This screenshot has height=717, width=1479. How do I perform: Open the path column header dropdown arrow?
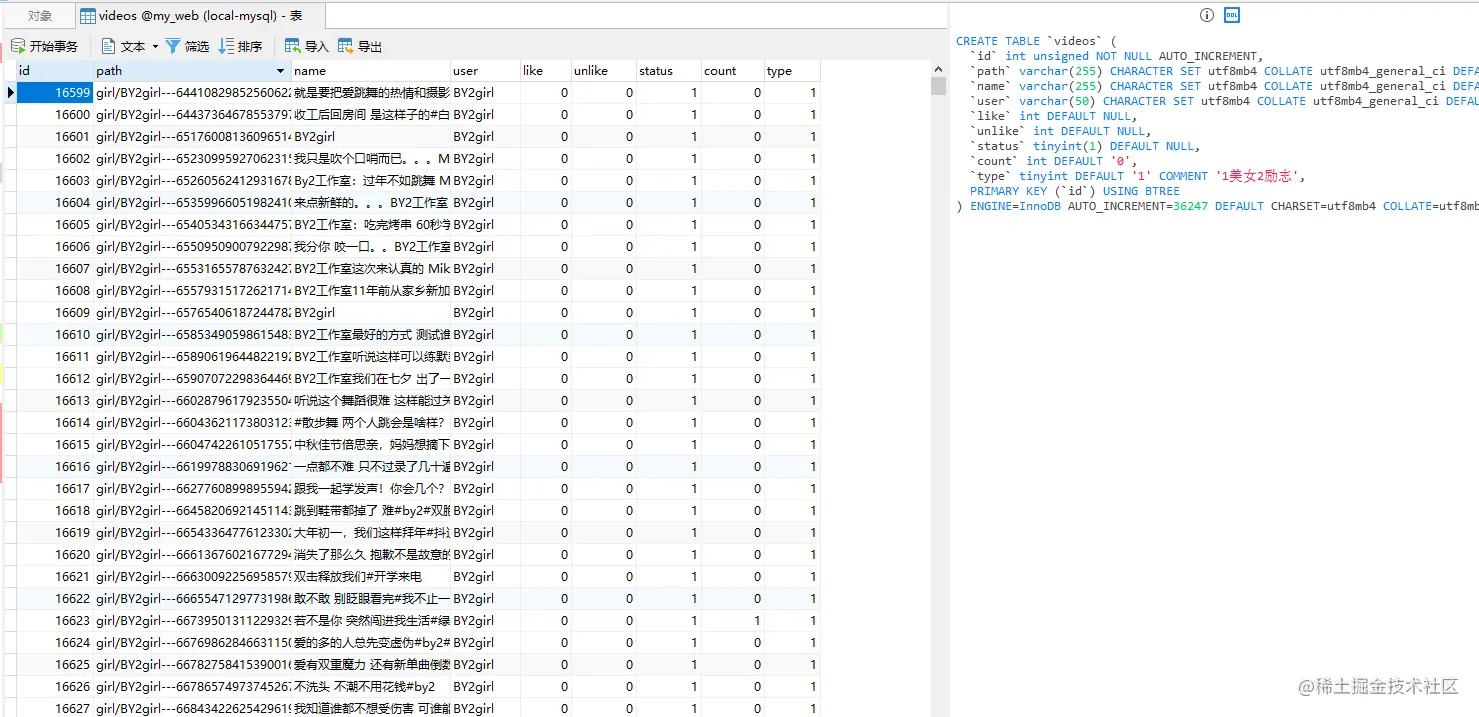(x=281, y=71)
